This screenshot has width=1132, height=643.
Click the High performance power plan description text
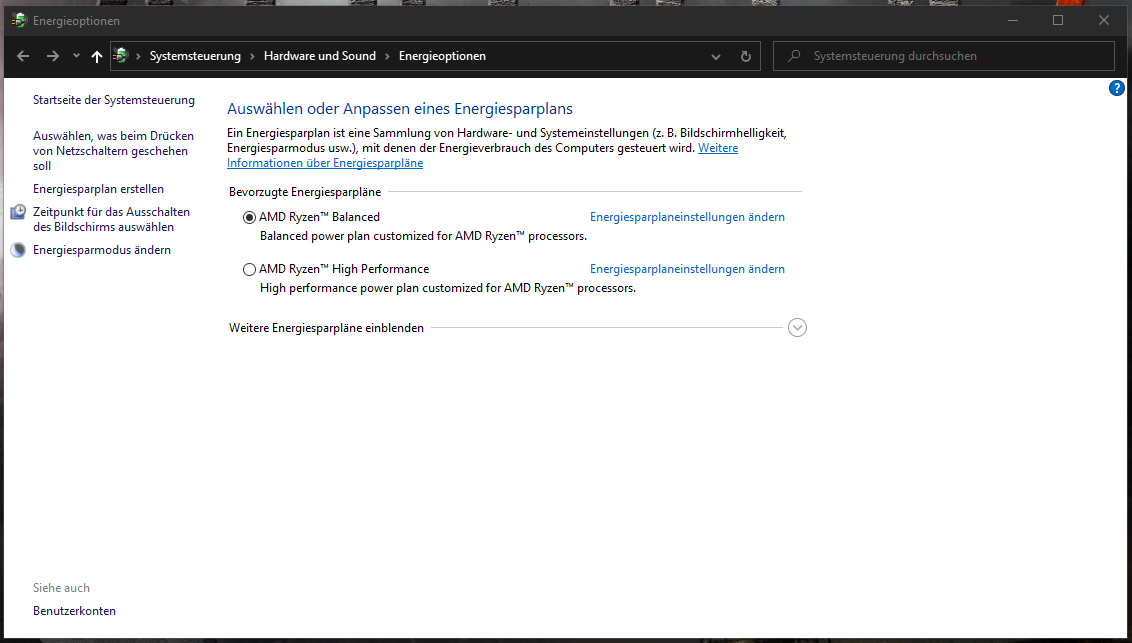pyautogui.click(x=448, y=288)
